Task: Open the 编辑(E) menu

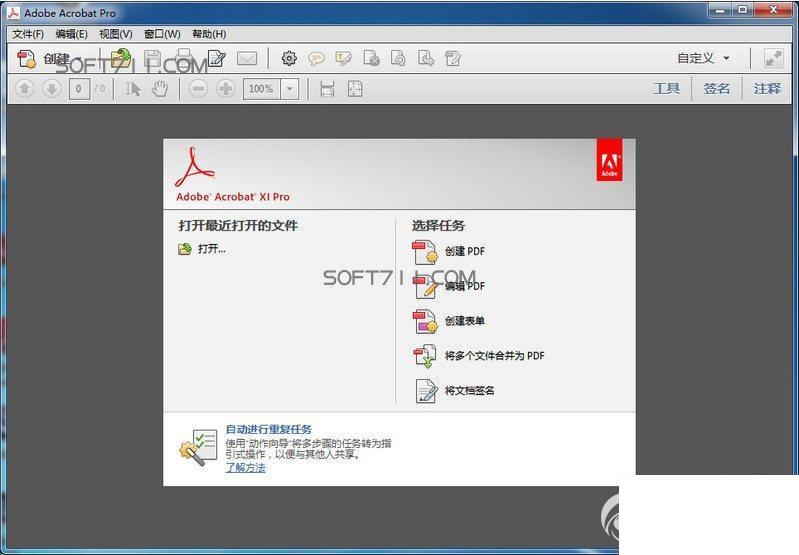Action: tap(71, 34)
